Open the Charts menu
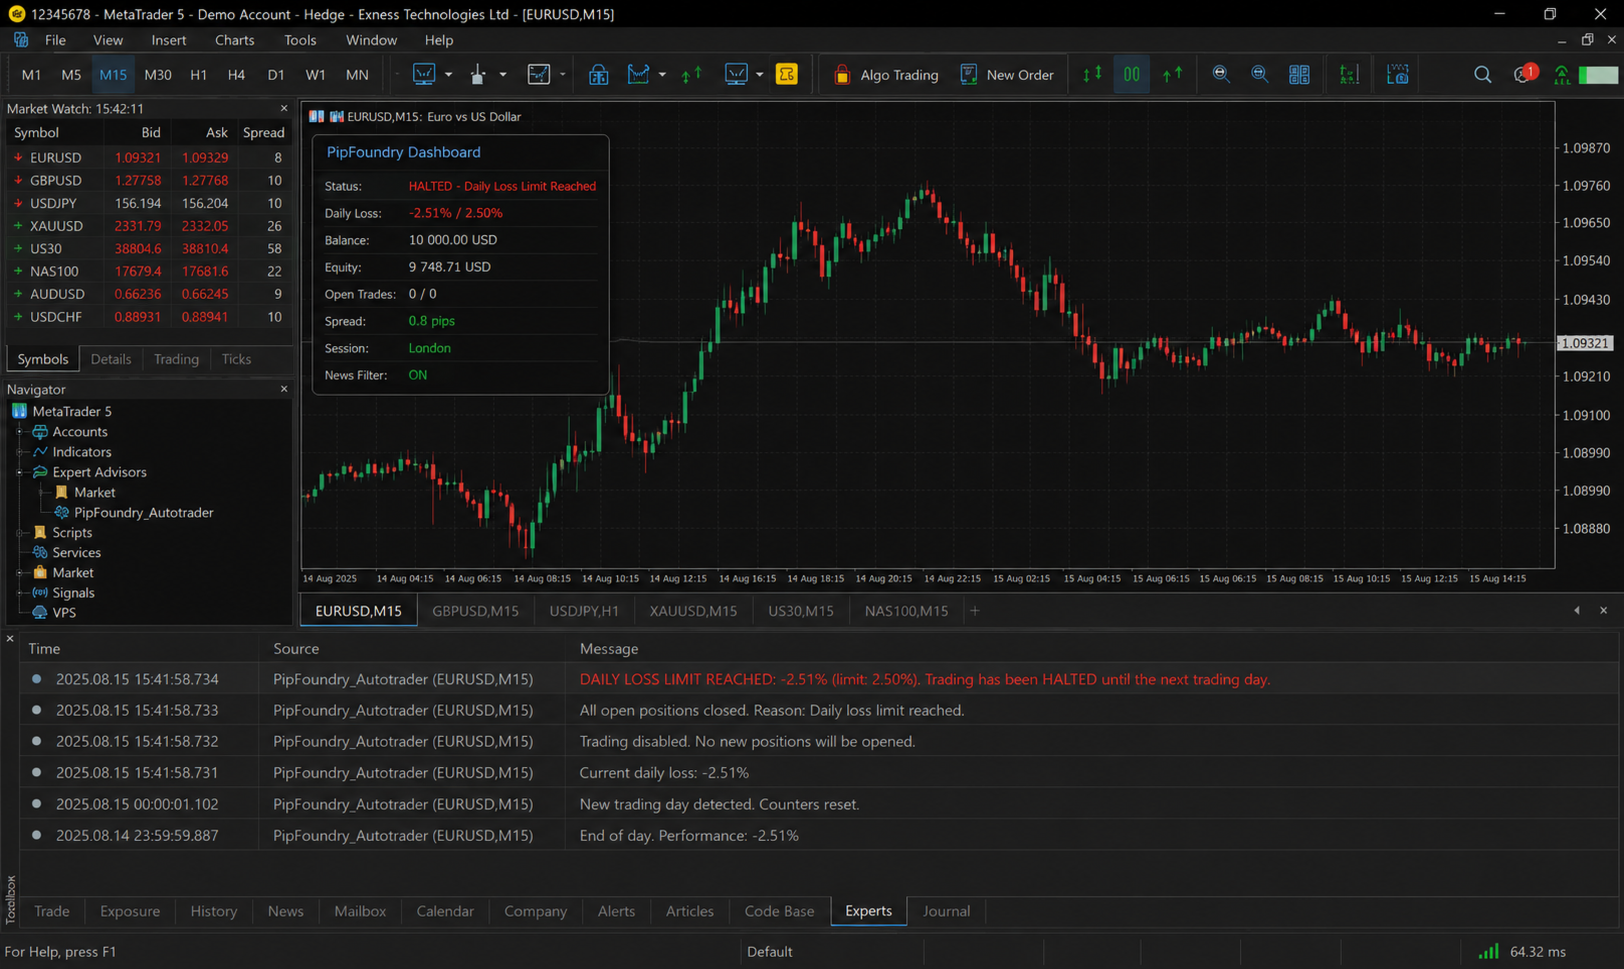The height and width of the screenshot is (969, 1624). point(234,40)
